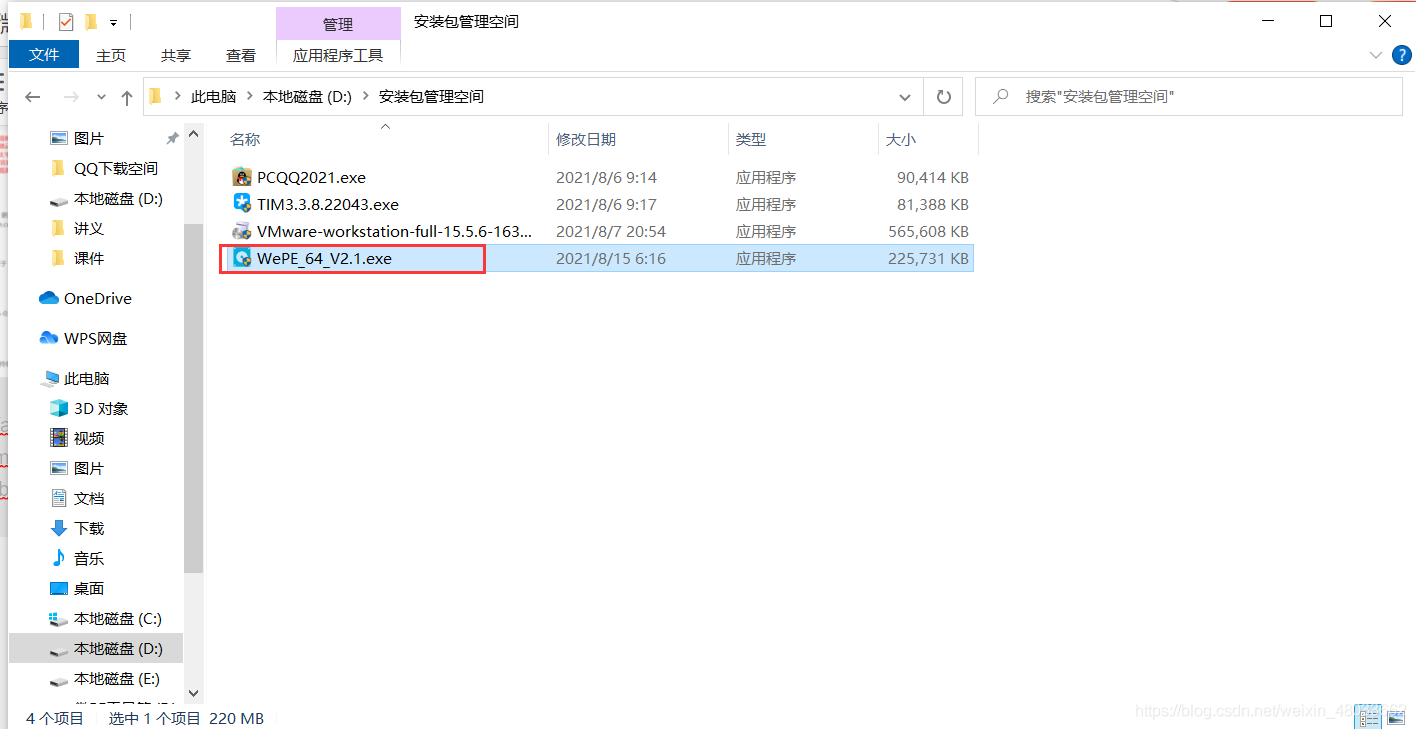Click the 2021/8/15 6:16 modified date
1416x729 pixels.
611,258
